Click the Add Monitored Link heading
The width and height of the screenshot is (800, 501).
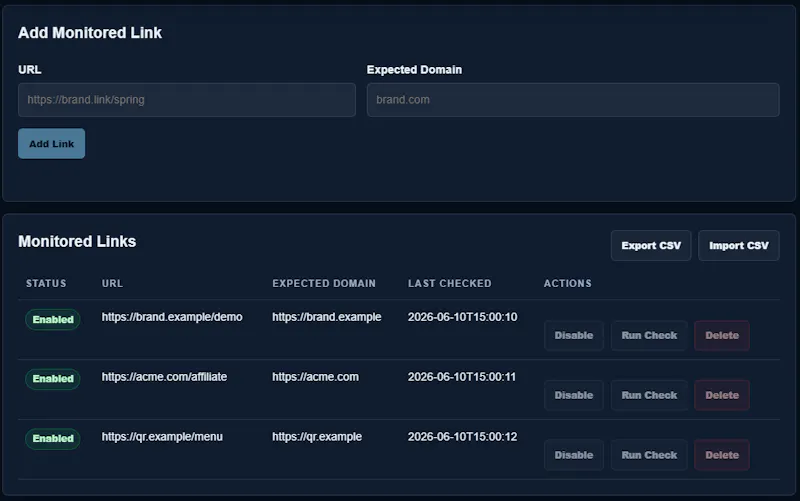point(90,33)
